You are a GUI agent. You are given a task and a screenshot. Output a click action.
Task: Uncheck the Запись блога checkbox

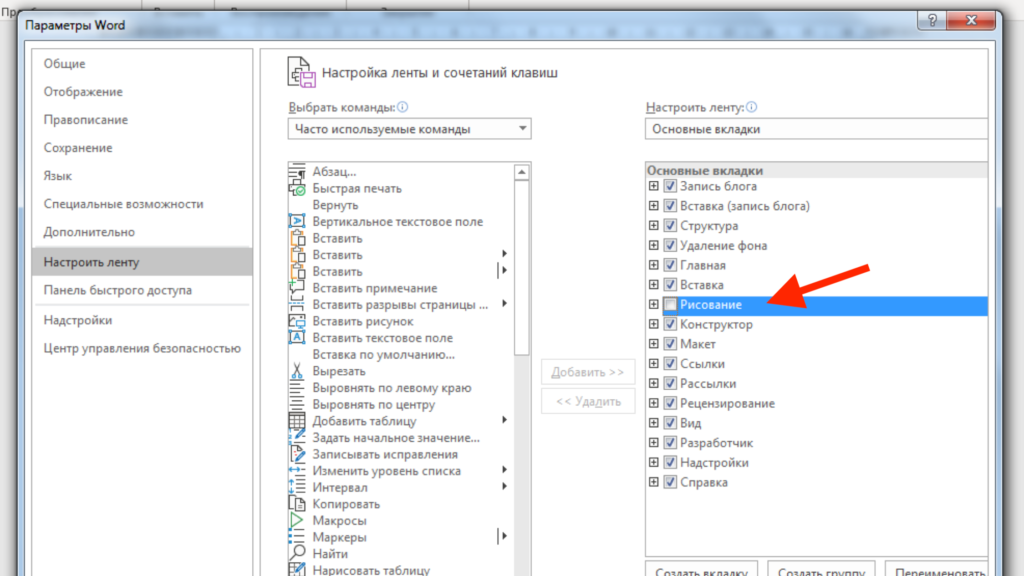pyautogui.click(x=670, y=186)
